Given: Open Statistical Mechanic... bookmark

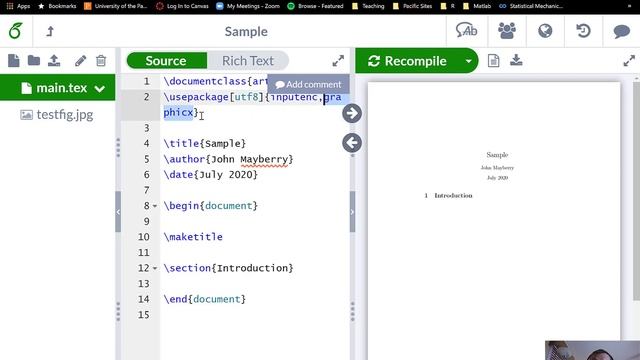Looking at the screenshot, I should point(531,6).
